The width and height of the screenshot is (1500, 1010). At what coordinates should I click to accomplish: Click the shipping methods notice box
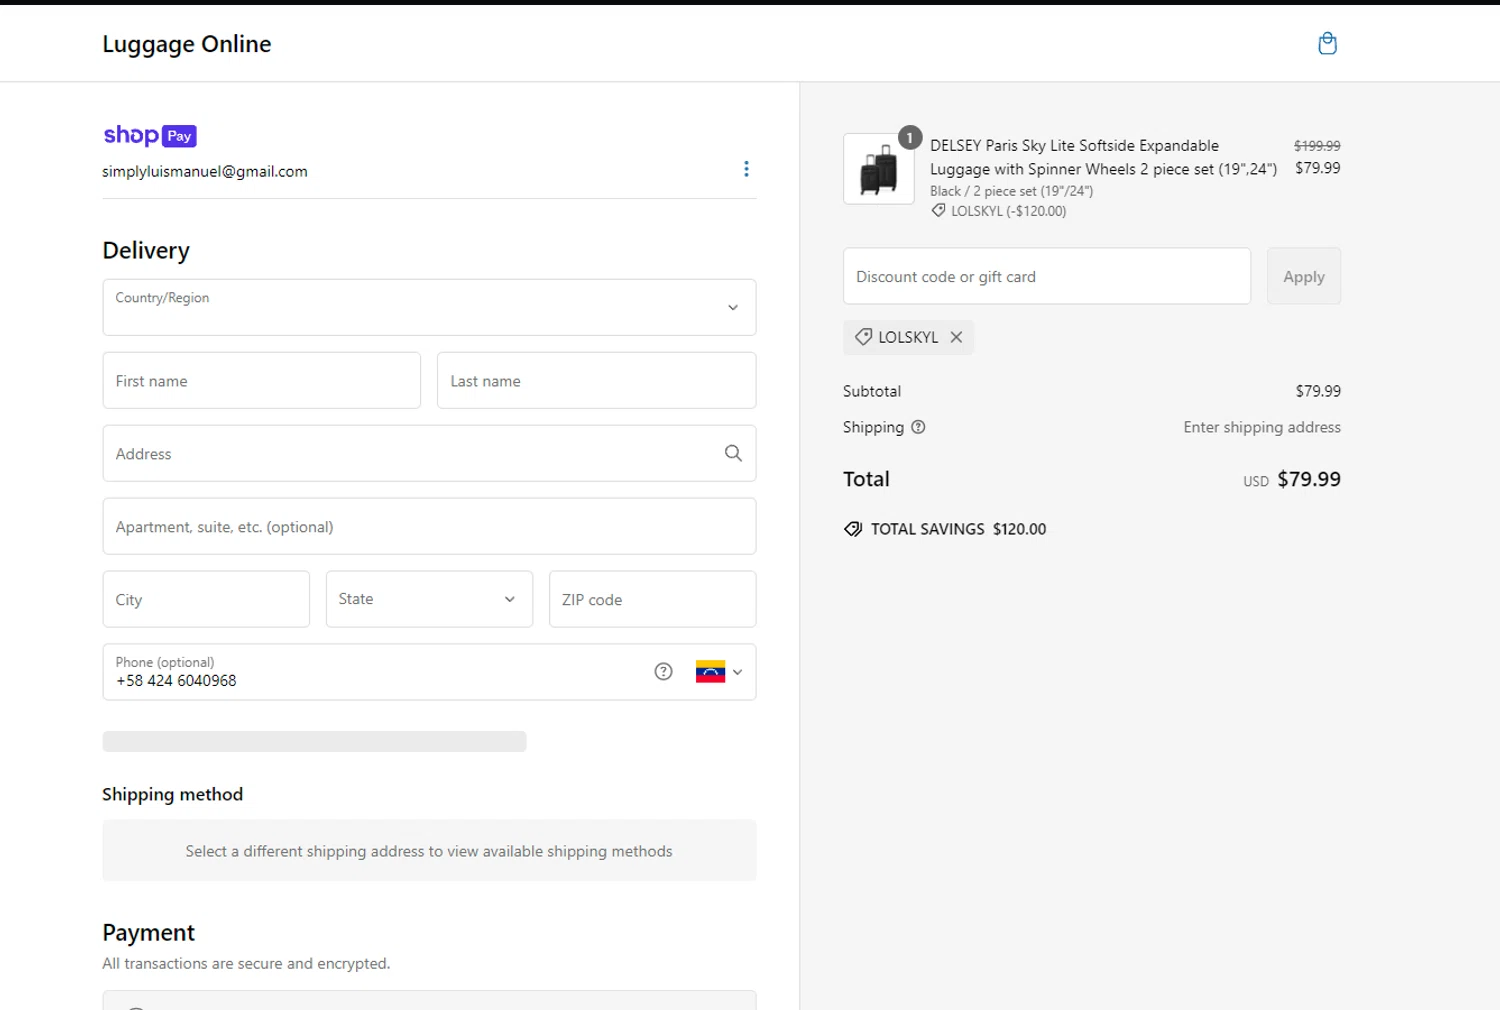(429, 850)
